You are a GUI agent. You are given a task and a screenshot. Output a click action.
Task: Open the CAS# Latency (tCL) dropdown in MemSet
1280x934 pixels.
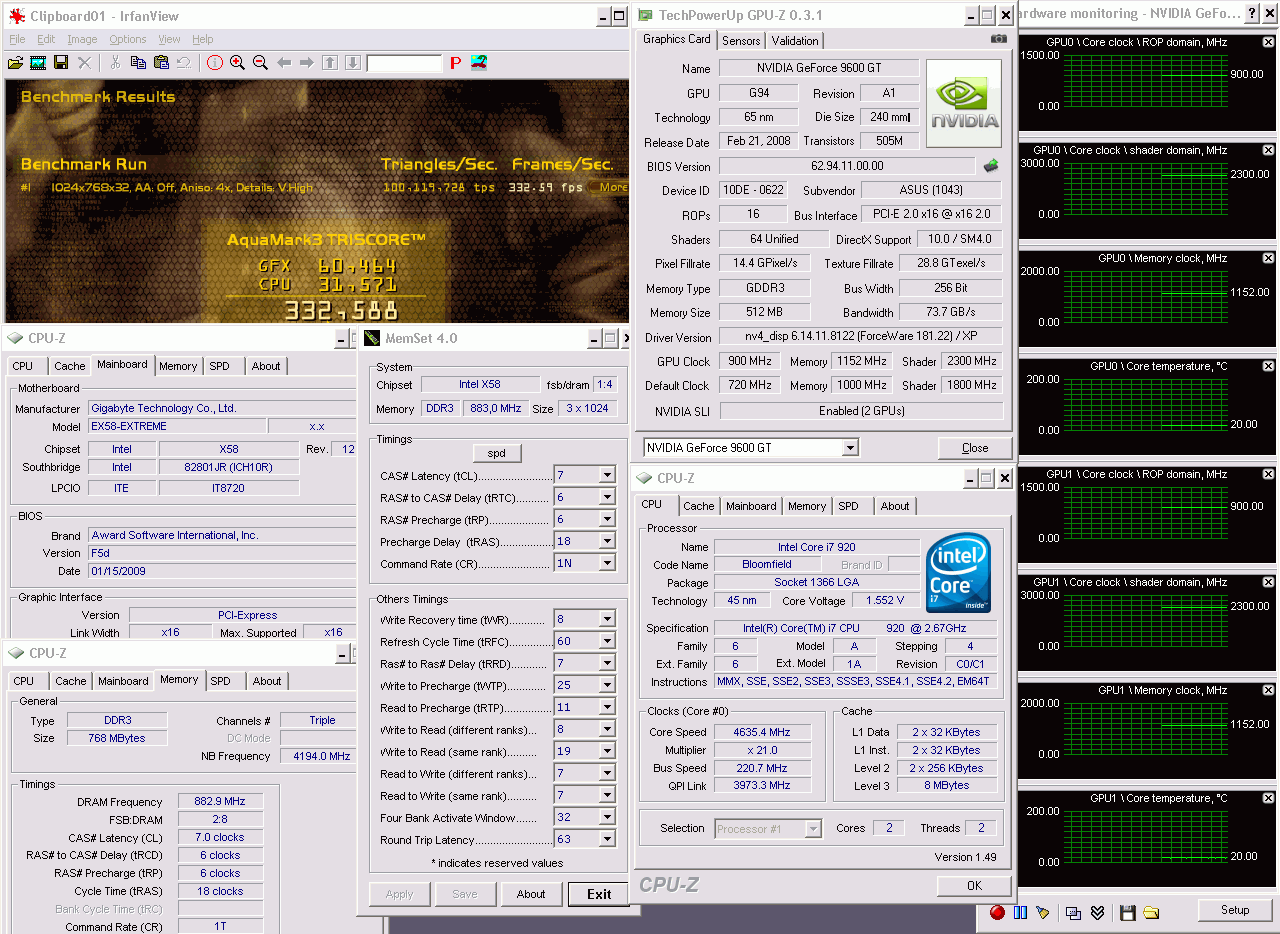[606, 475]
